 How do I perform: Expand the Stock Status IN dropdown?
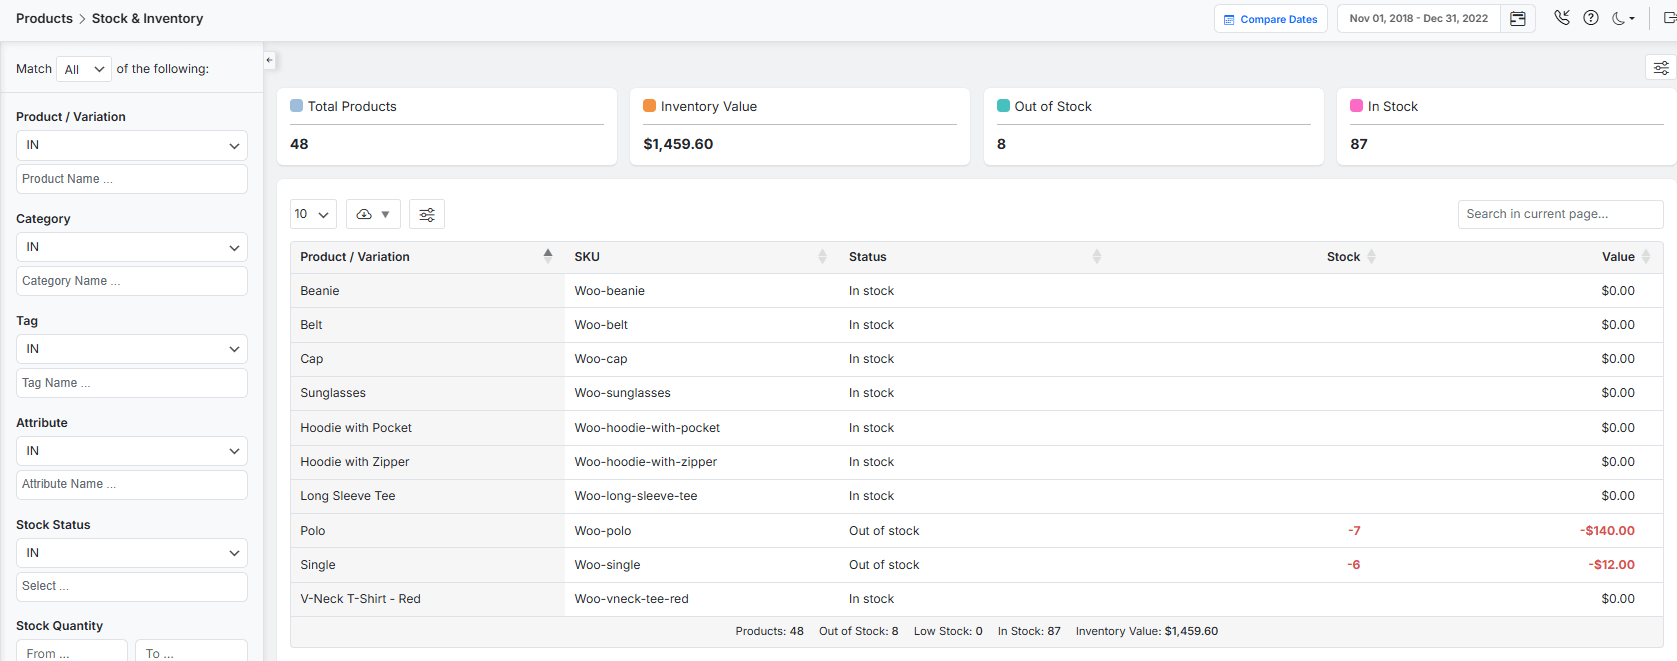132,553
